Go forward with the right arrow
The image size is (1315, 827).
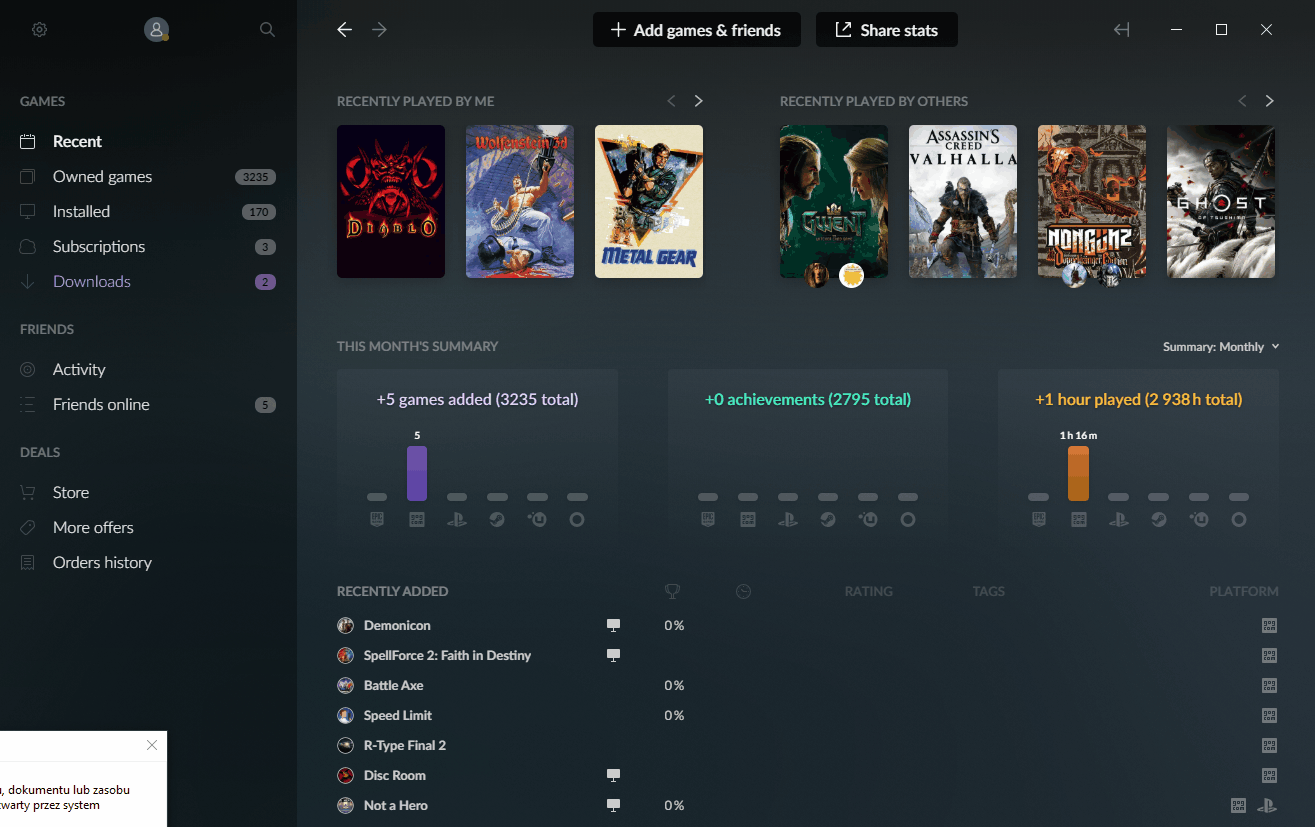(379, 30)
